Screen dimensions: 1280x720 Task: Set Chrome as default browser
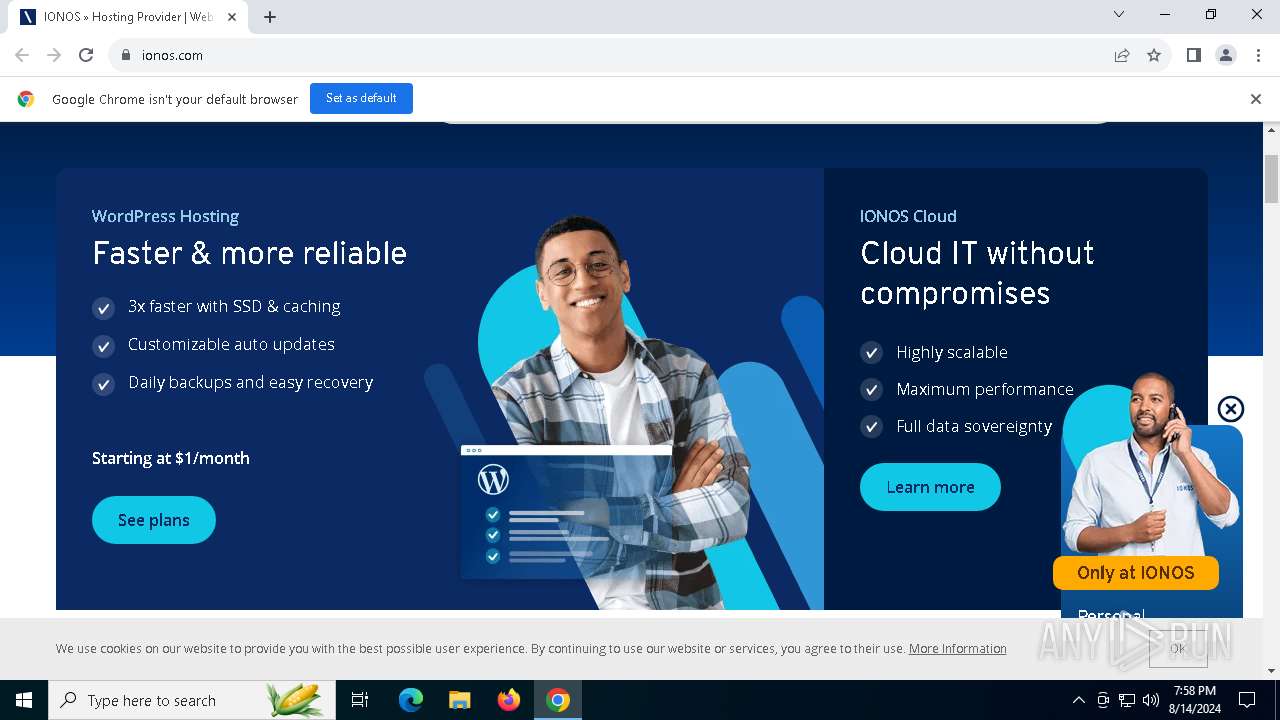coord(361,98)
